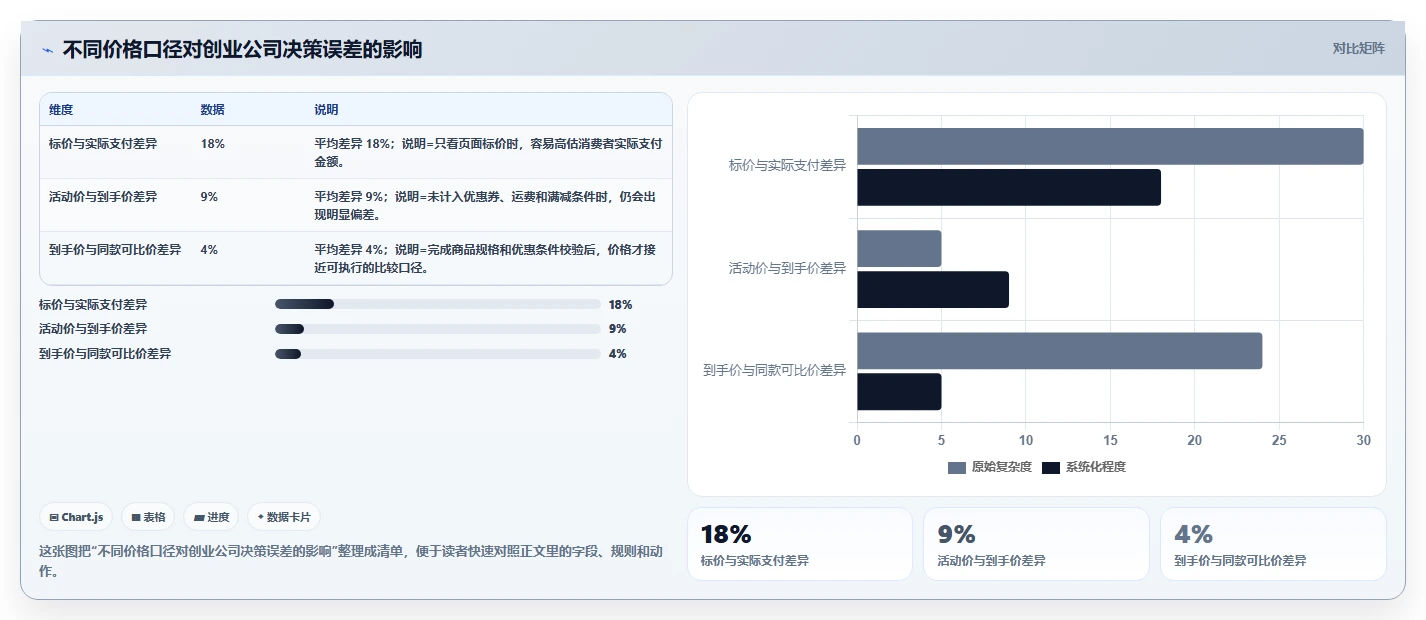Select the Chart.js tag chip
The height and width of the screenshot is (620, 1426).
click(76, 517)
